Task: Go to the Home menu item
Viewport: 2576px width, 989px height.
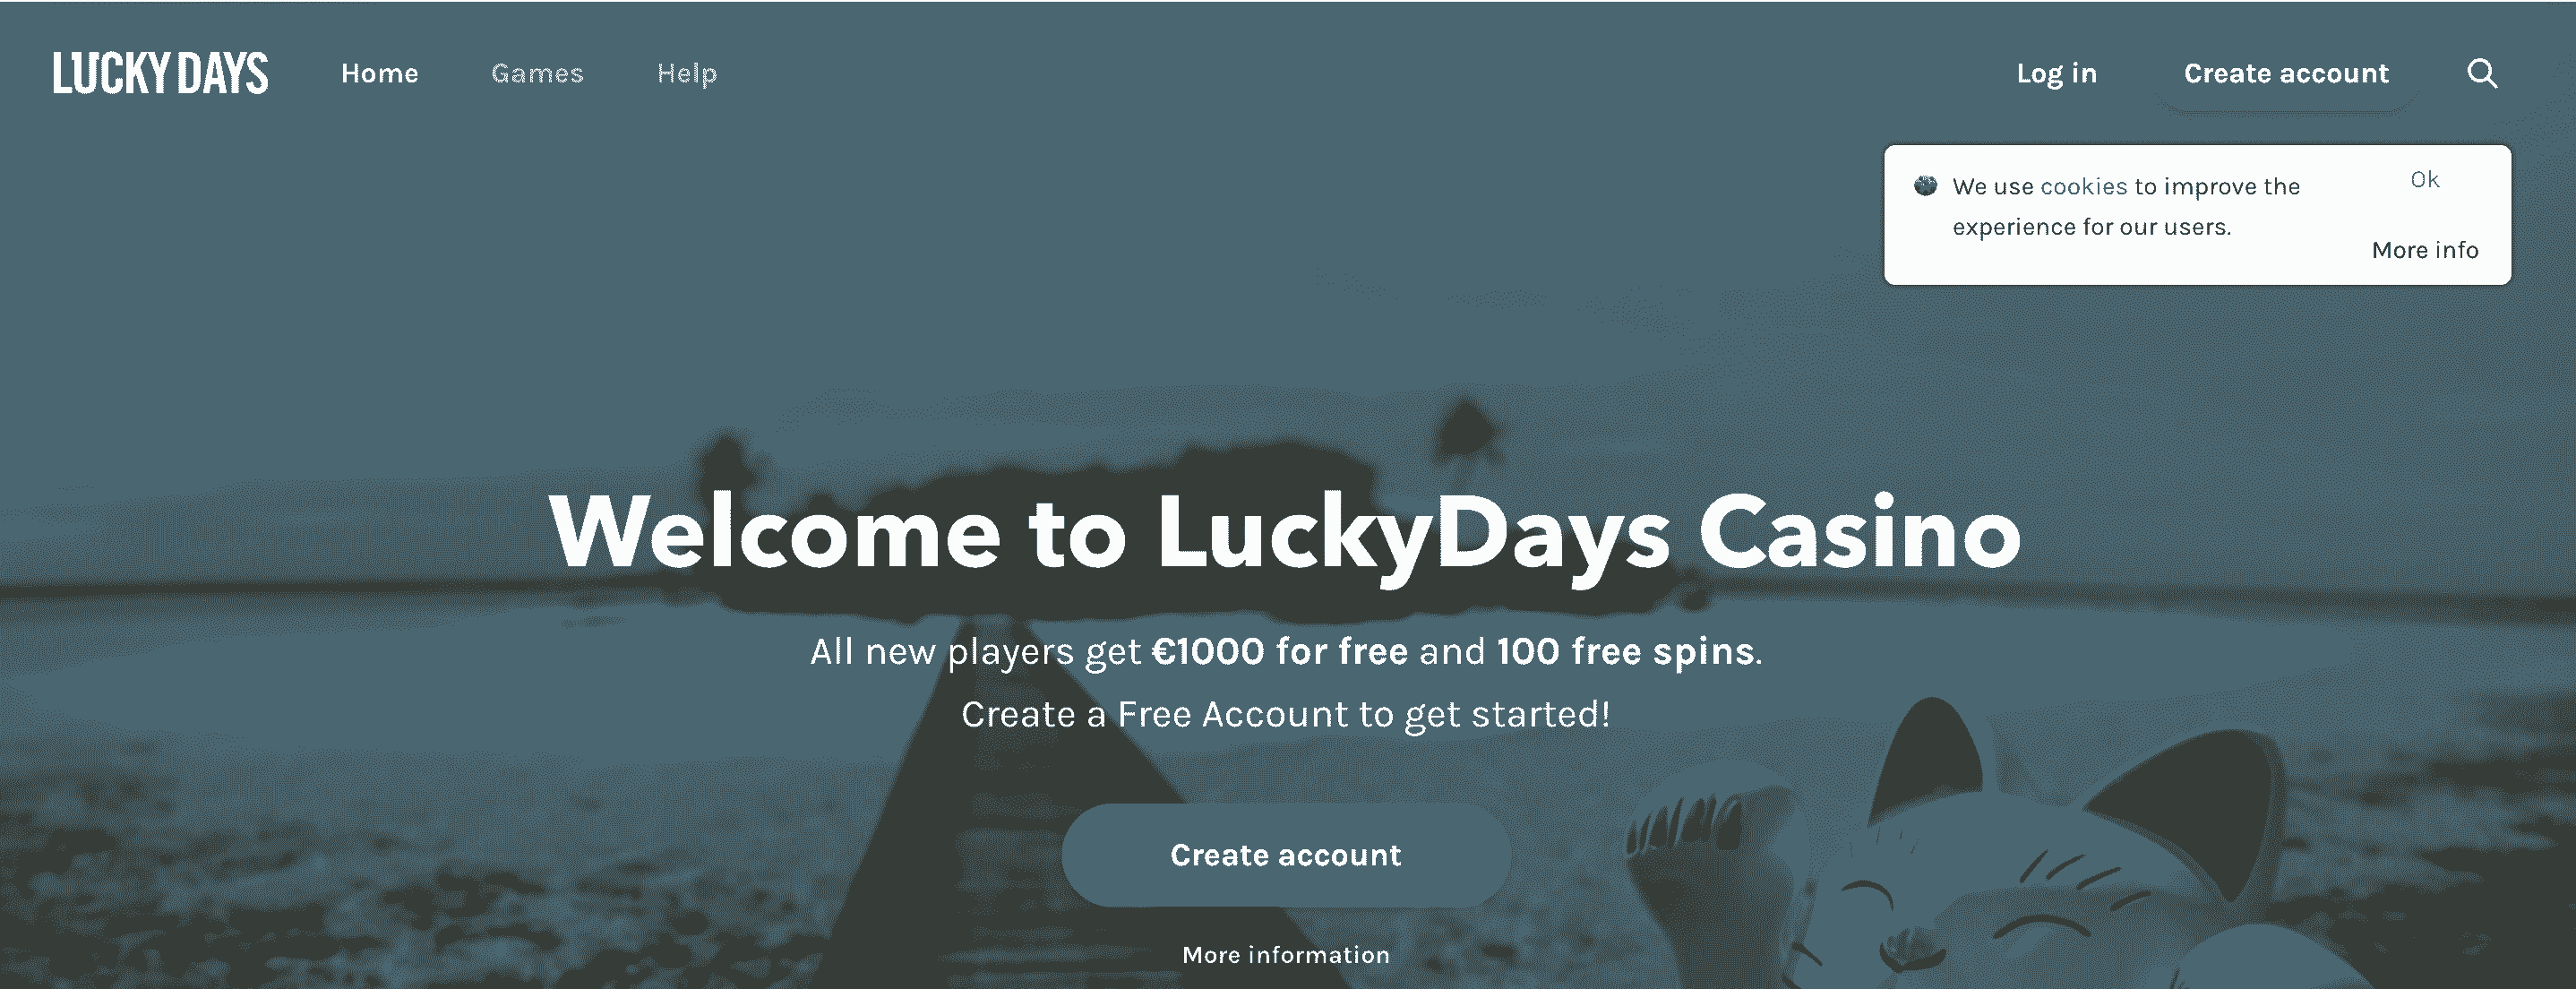Action: click(x=379, y=73)
